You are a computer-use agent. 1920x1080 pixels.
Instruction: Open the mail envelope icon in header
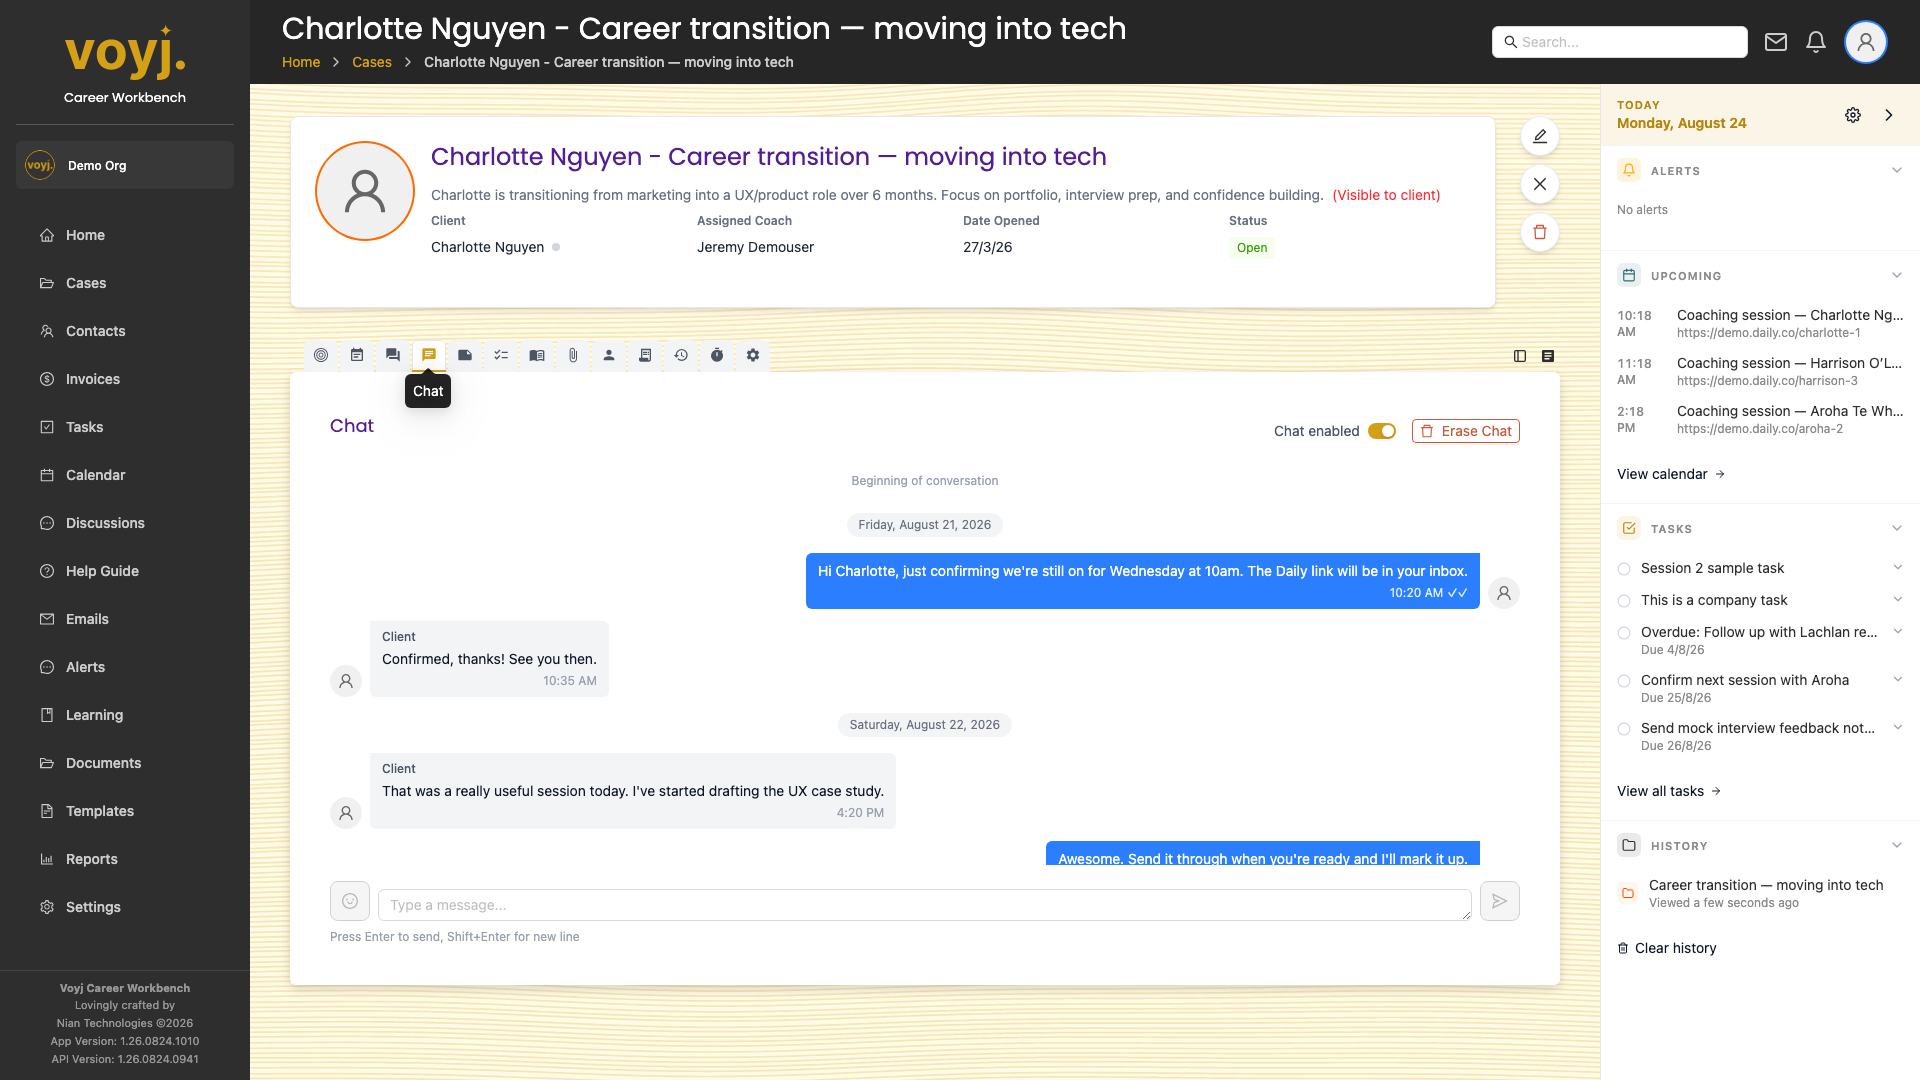tap(1776, 42)
